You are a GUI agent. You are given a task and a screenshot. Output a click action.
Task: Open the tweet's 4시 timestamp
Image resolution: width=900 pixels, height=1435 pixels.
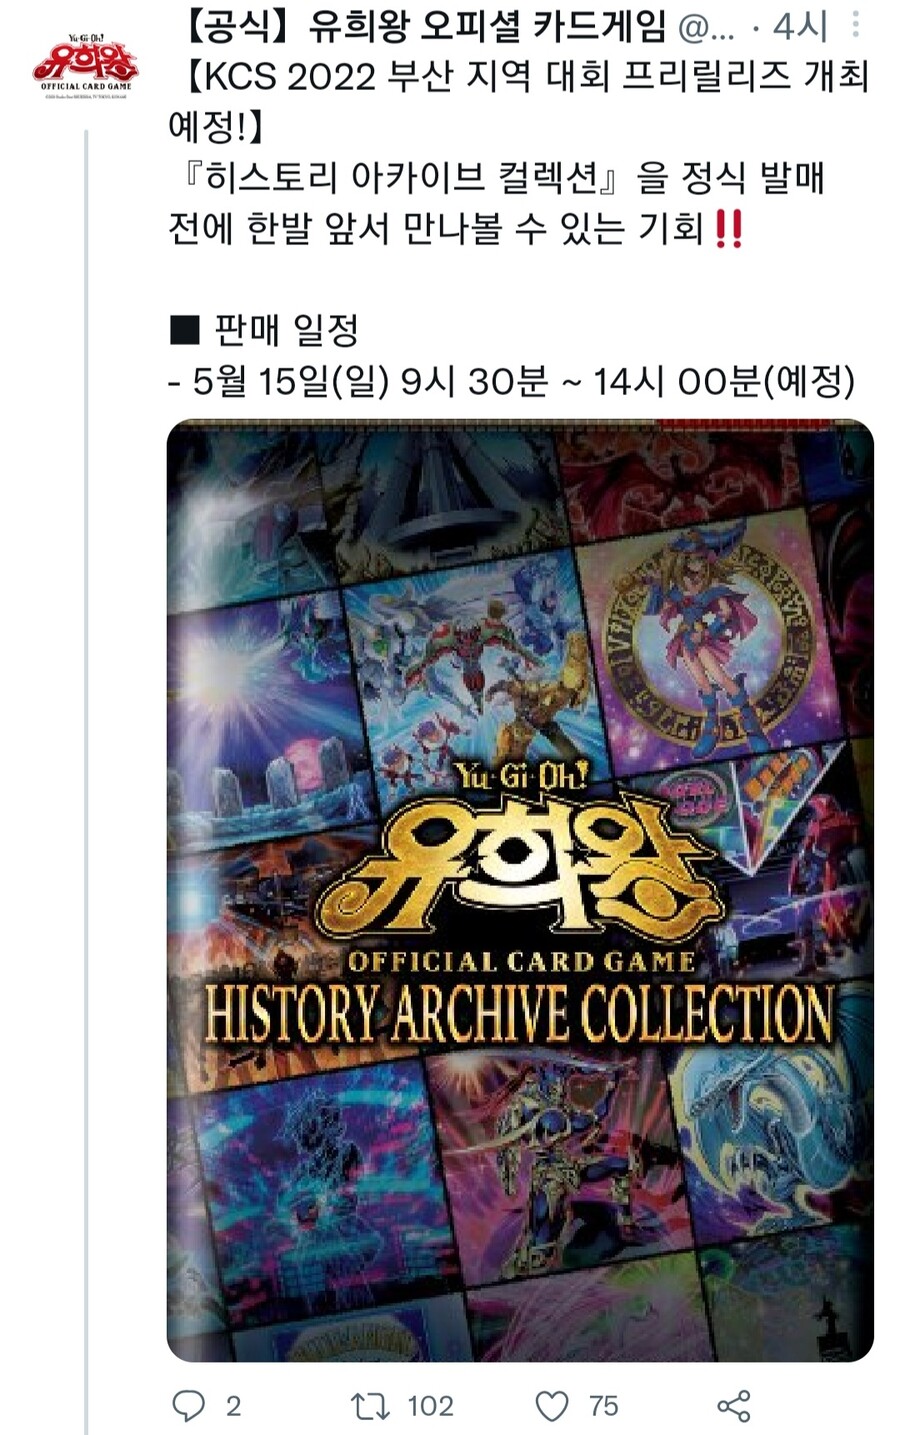click(802, 26)
